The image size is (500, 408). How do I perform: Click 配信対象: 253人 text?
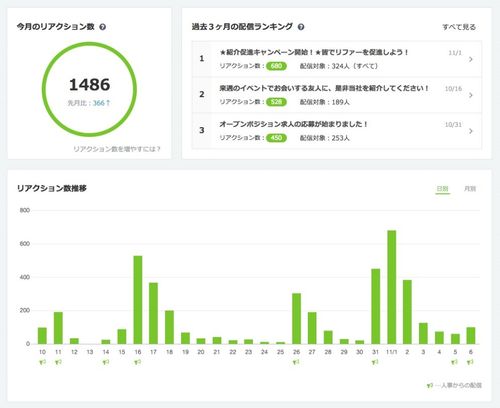pos(325,138)
